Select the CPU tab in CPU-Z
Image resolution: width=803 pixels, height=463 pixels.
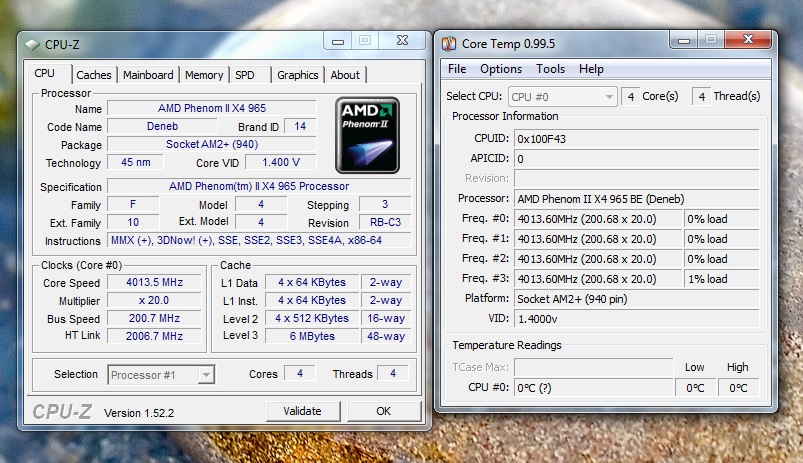45,73
